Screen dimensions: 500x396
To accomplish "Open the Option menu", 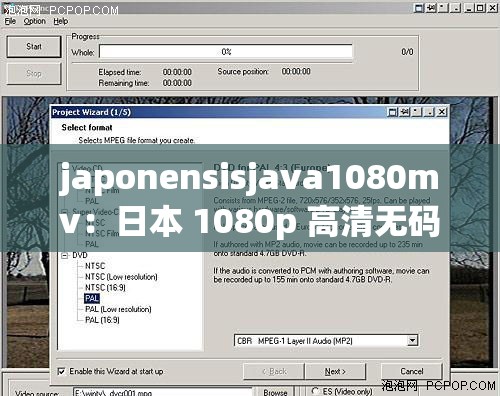I will (34, 21).
